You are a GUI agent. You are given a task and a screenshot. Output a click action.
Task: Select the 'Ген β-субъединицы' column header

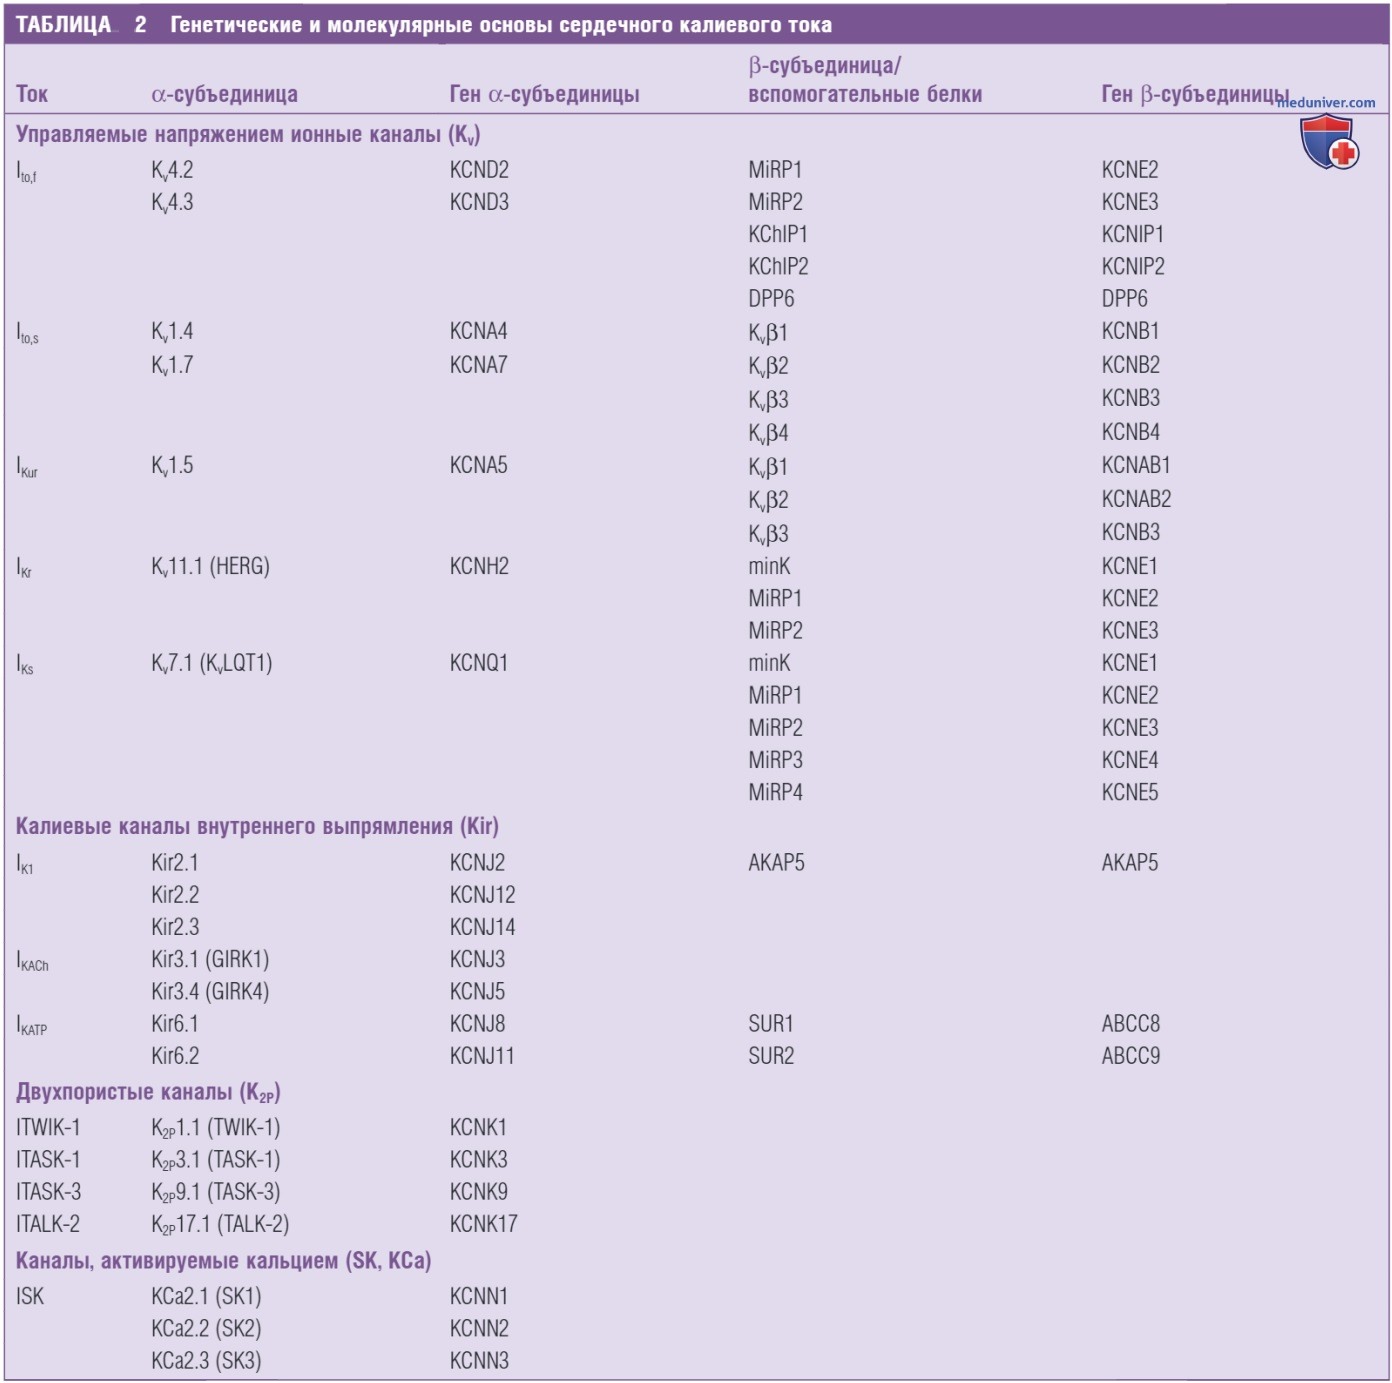pyautogui.click(x=1195, y=94)
